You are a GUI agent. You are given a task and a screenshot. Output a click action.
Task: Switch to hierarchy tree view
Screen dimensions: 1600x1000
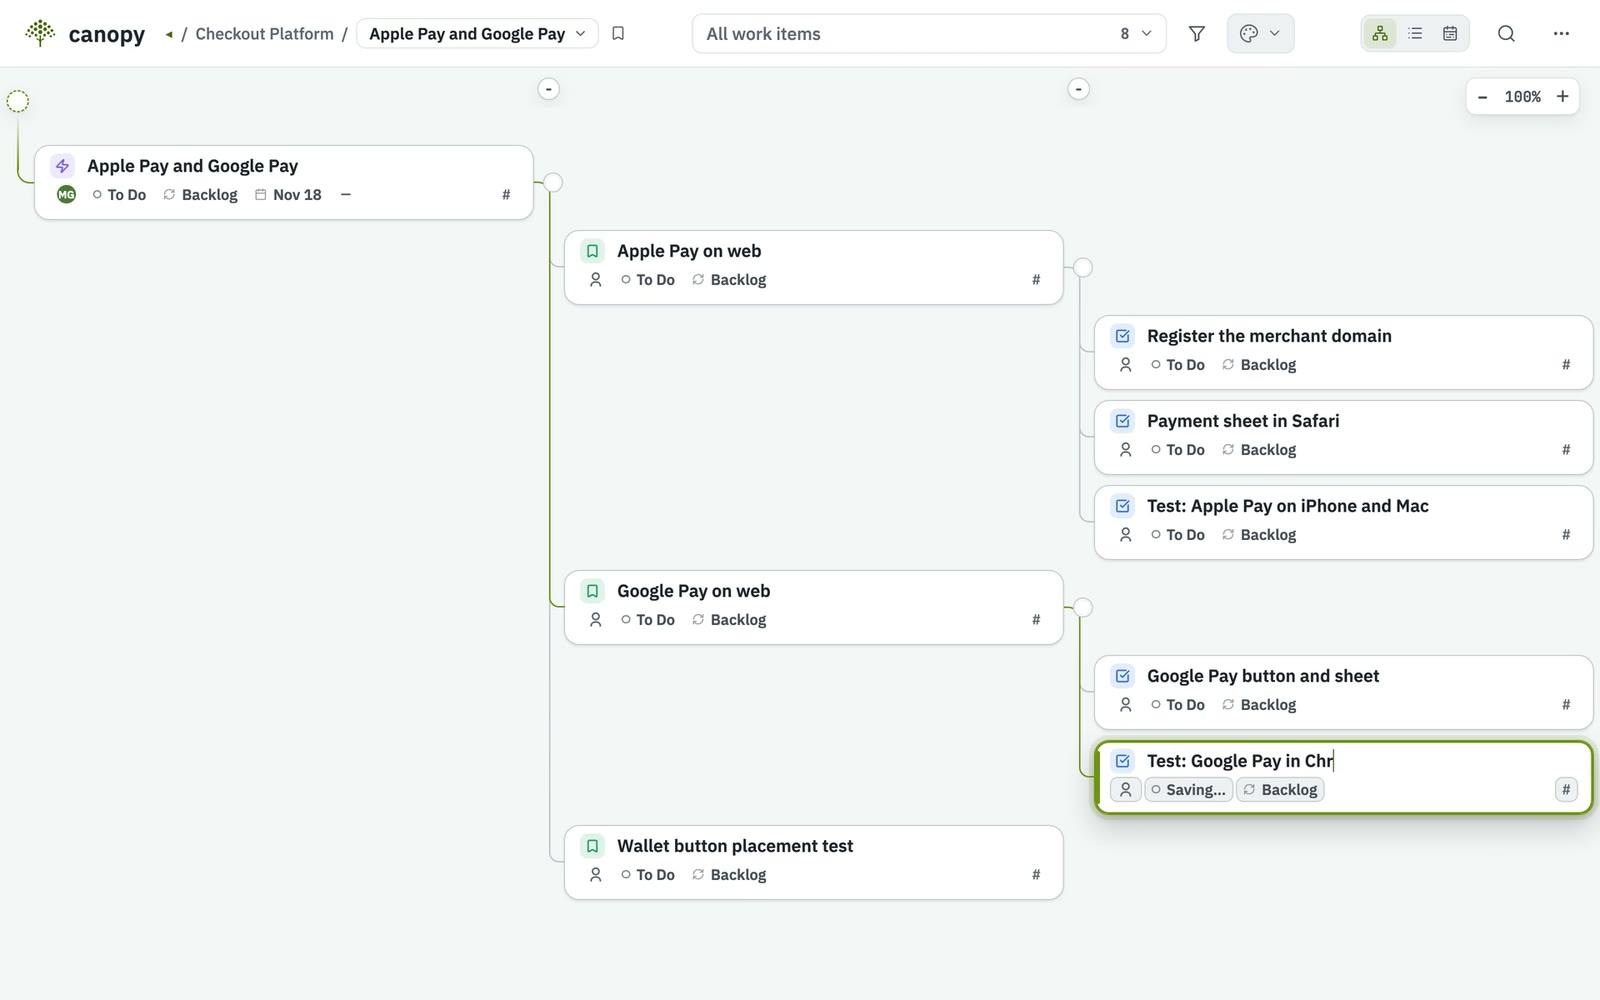[1380, 34]
